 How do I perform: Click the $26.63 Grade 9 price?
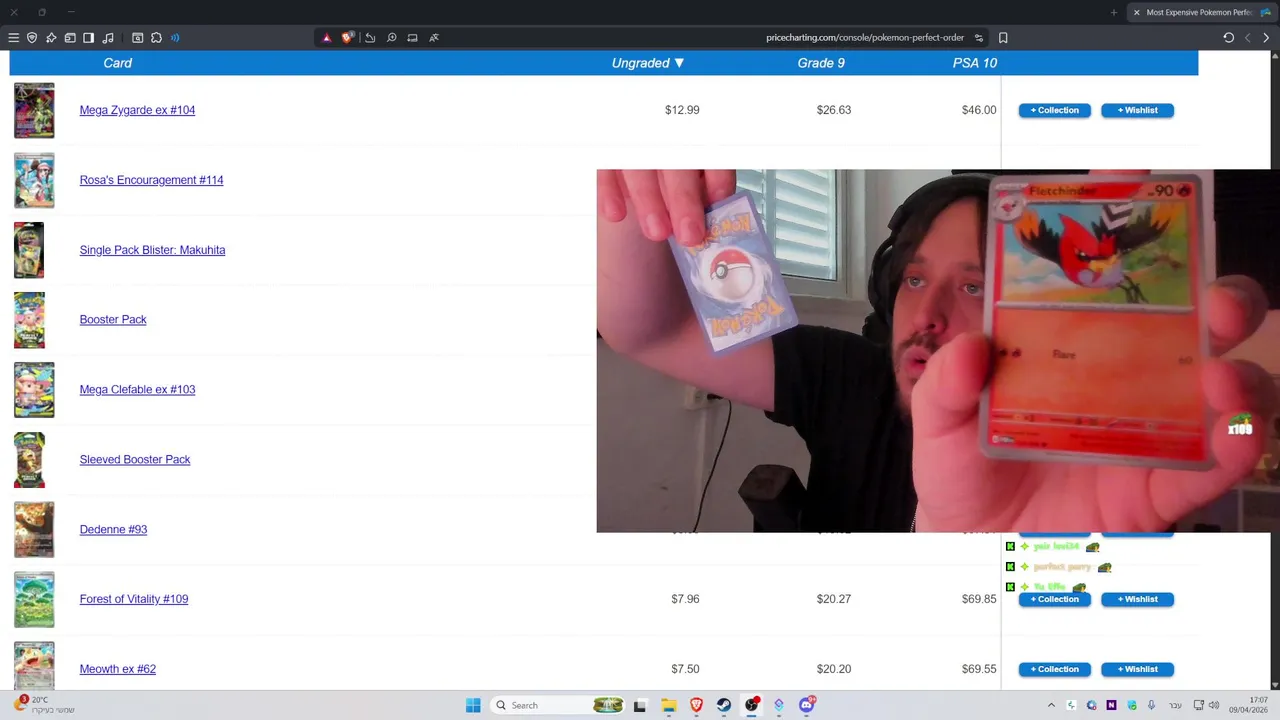[x=834, y=110]
